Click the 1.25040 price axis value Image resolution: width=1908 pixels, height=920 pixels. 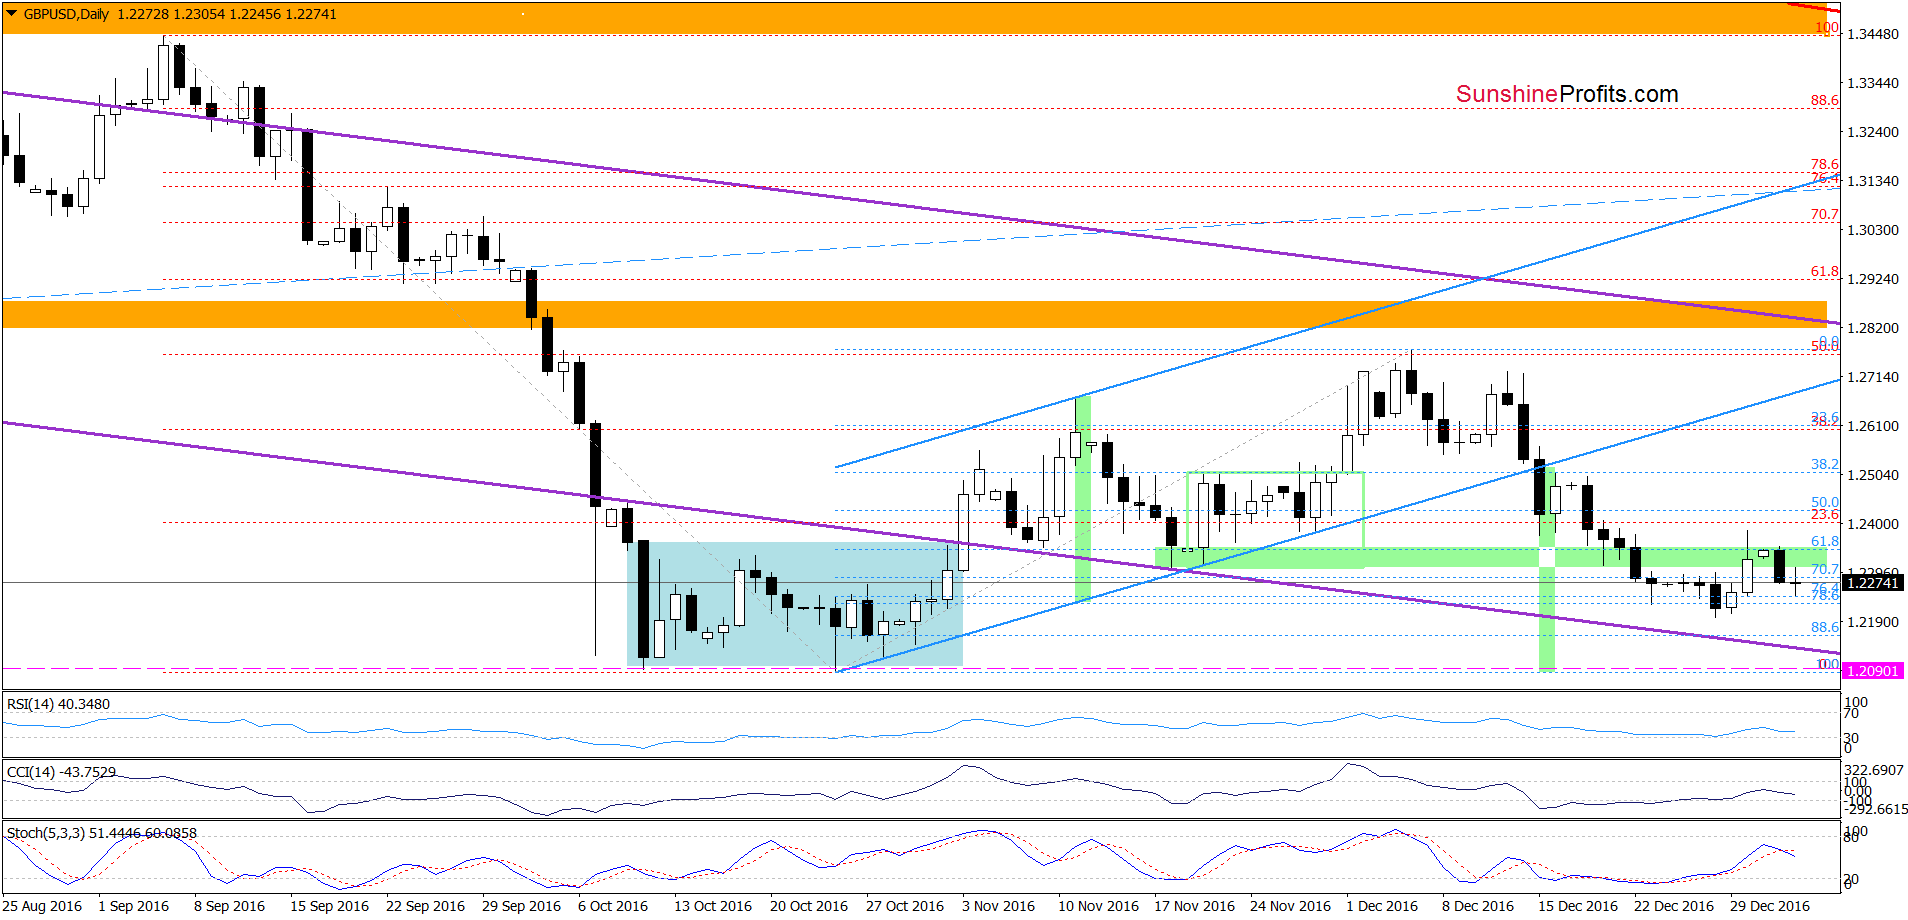click(x=1873, y=475)
